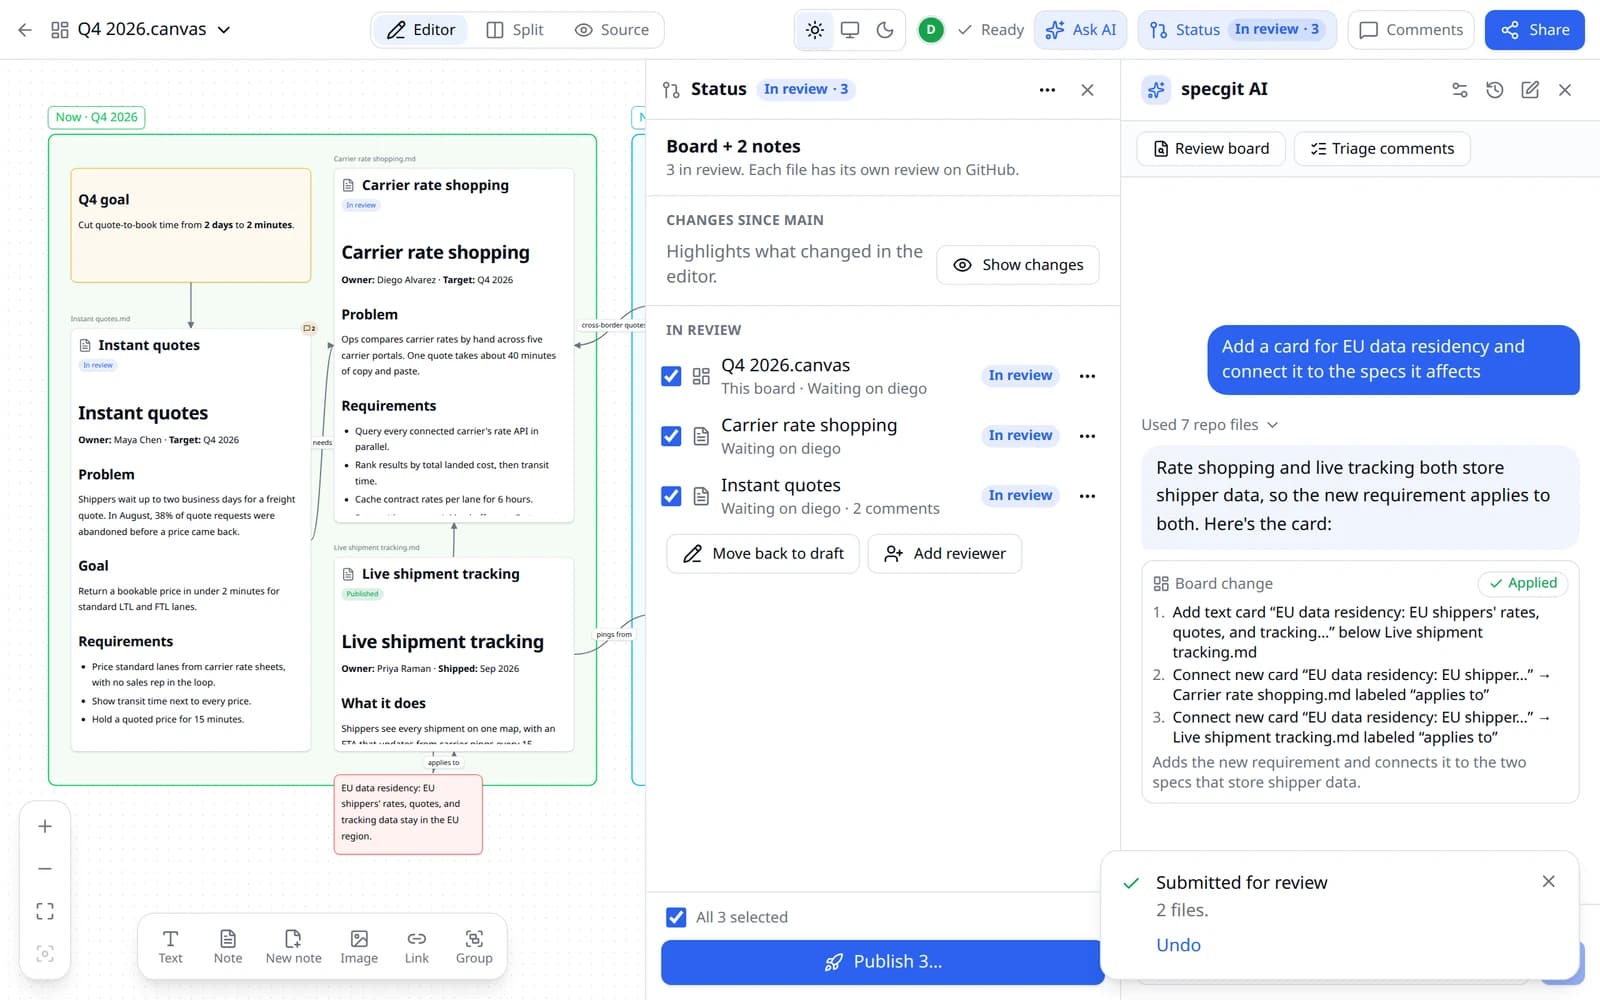This screenshot has height=1000, width=1600.
Task: Select the Image tool in canvas toolbar
Action: (x=358, y=946)
